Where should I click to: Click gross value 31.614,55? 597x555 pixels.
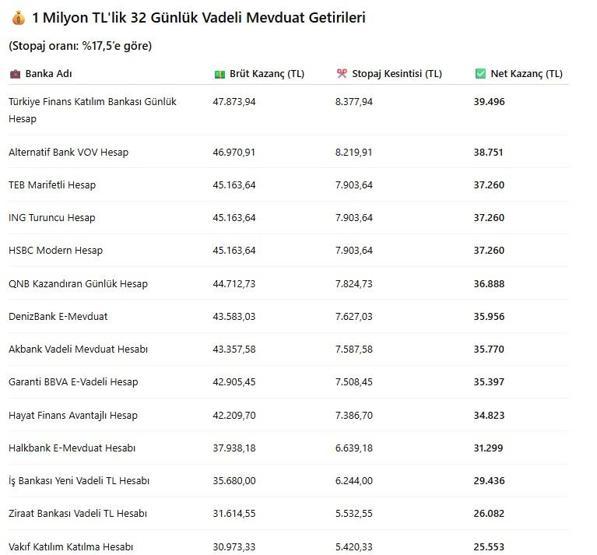pos(234,514)
